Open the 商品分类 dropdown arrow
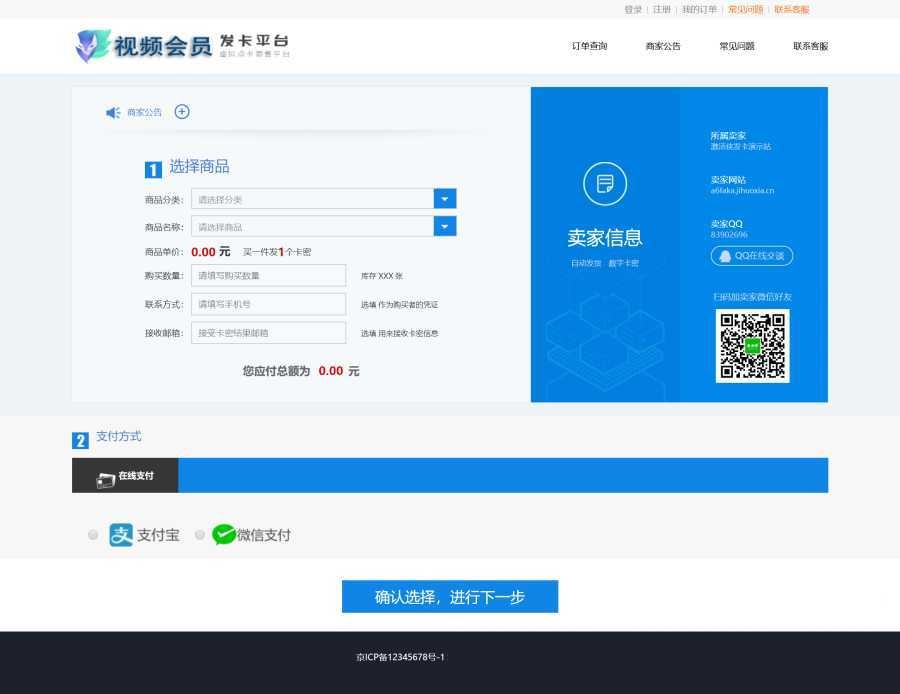 tap(445, 199)
